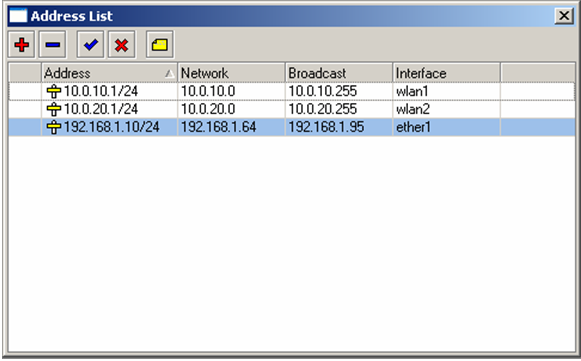Click the address icon beside 10.0.20.1/24
This screenshot has height=361, width=581.
click(54, 109)
